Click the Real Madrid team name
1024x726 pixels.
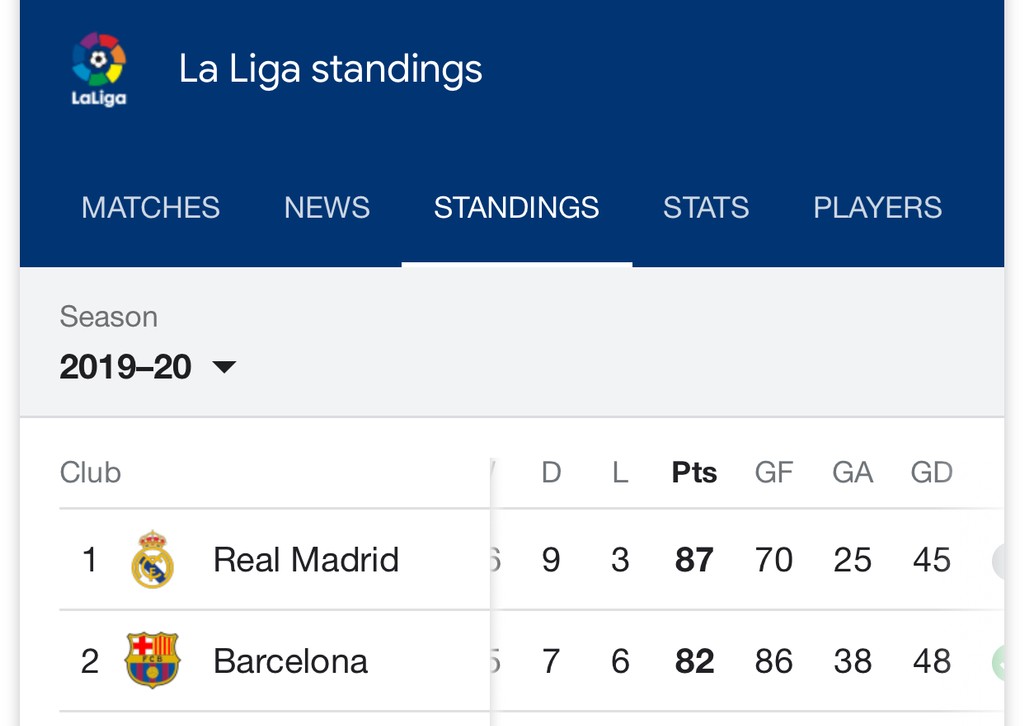(x=306, y=560)
